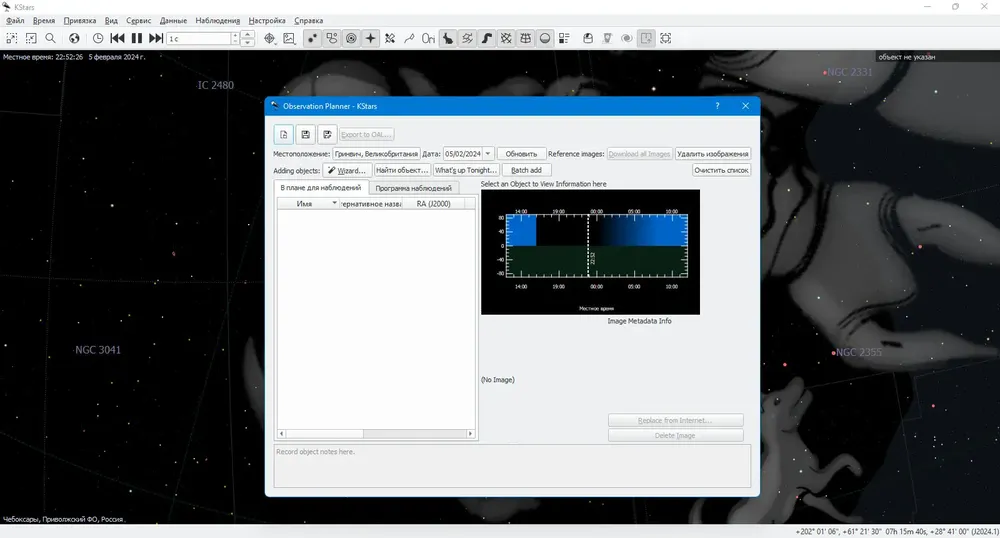Click the zoom in toolbar icon
Viewport: 1000px width, 538px height.
click(11, 38)
